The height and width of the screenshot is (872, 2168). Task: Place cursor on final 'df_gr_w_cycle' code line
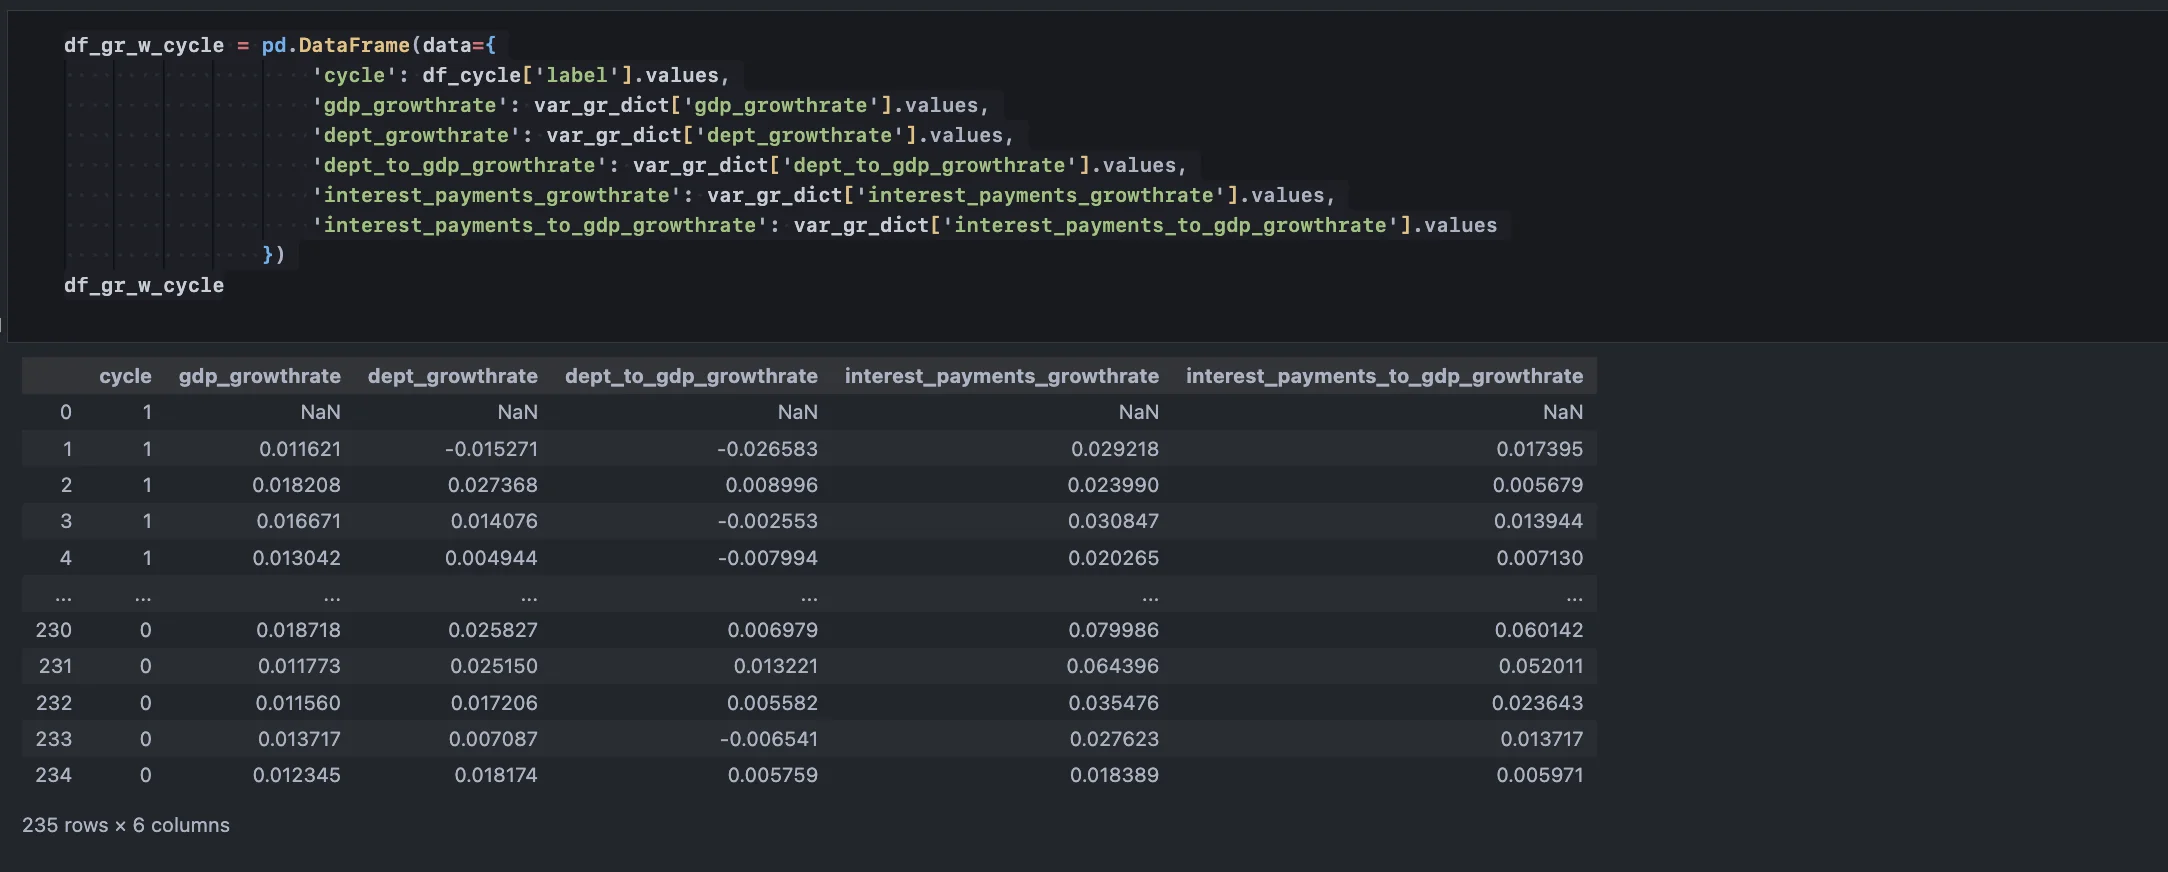point(144,285)
